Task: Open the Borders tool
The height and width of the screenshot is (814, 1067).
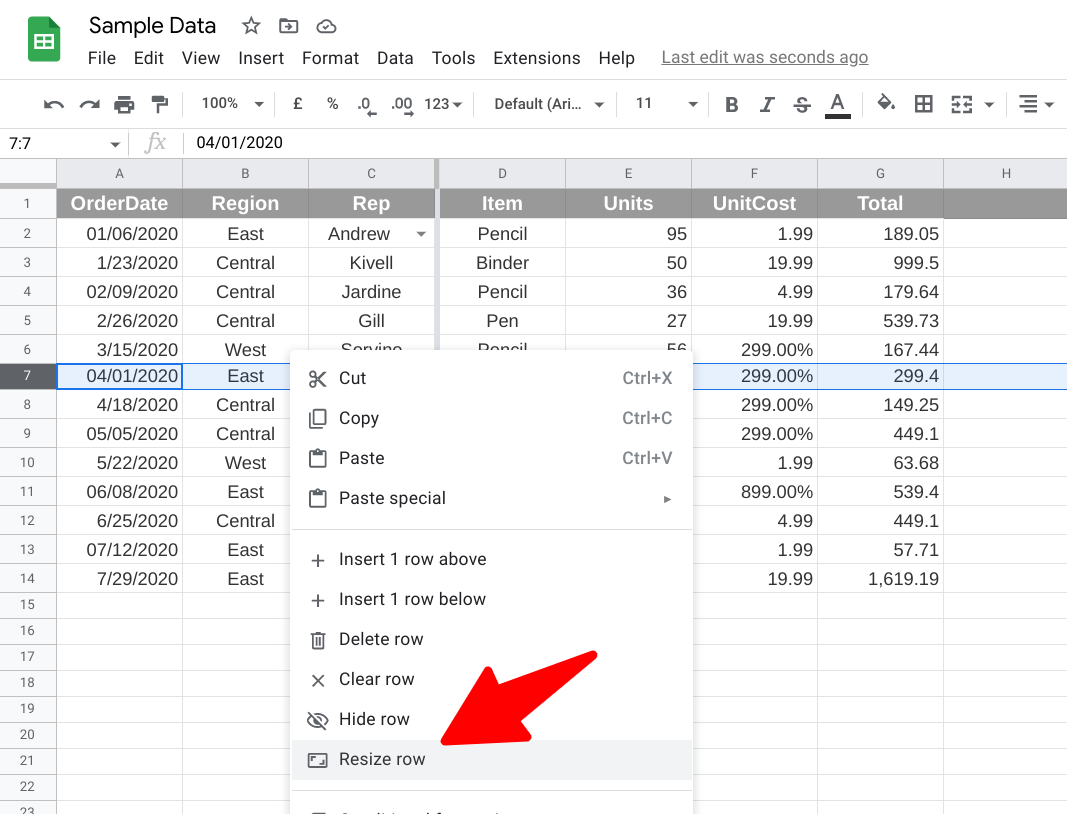Action: pos(923,104)
